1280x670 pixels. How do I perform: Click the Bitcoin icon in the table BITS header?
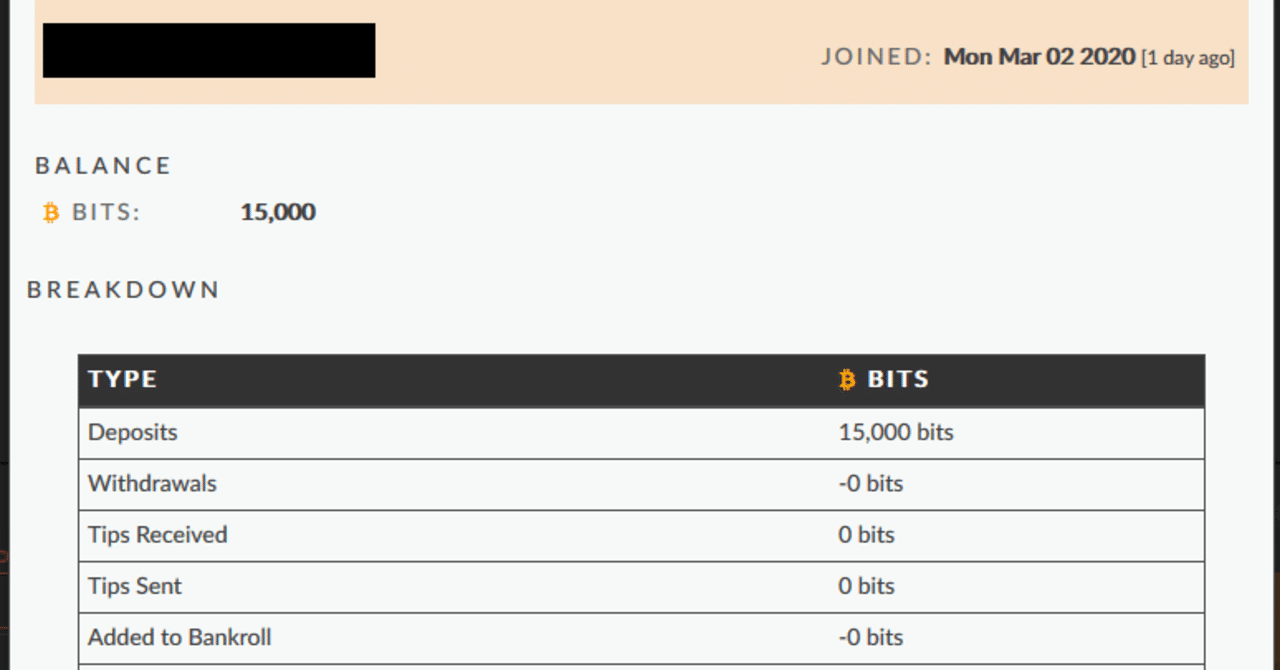[x=848, y=380]
